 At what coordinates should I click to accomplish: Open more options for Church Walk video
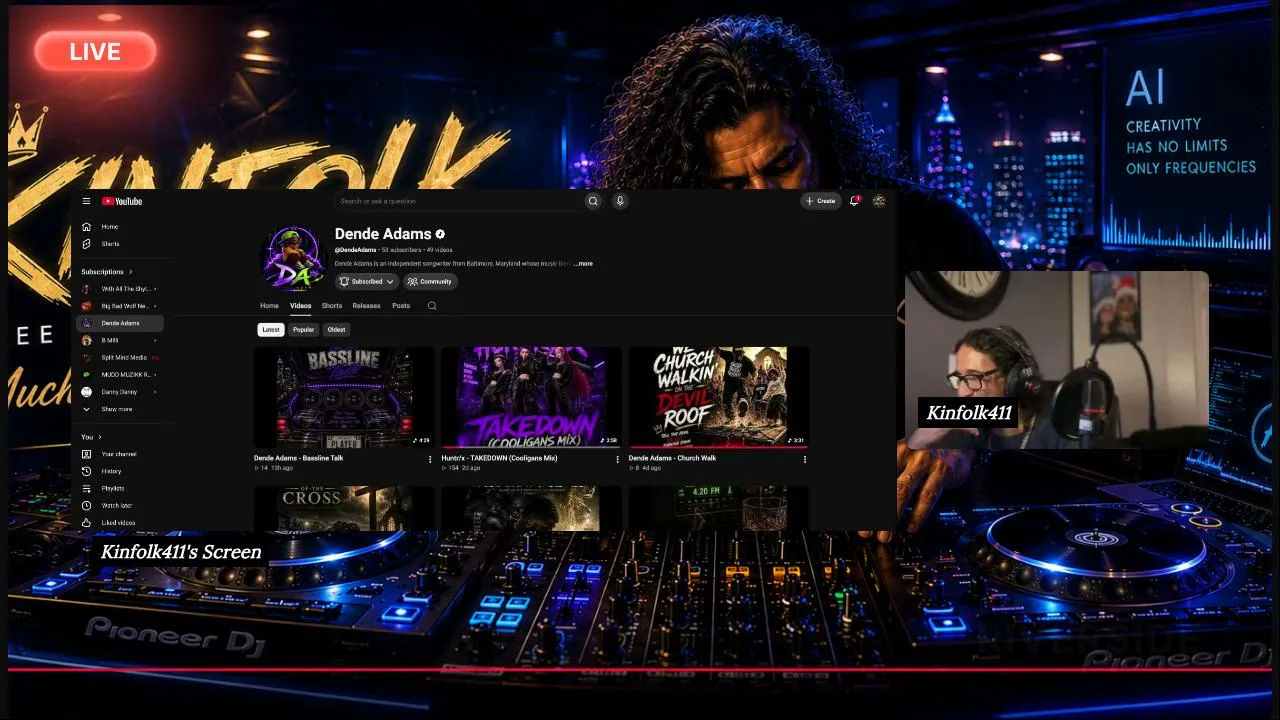pos(805,460)
